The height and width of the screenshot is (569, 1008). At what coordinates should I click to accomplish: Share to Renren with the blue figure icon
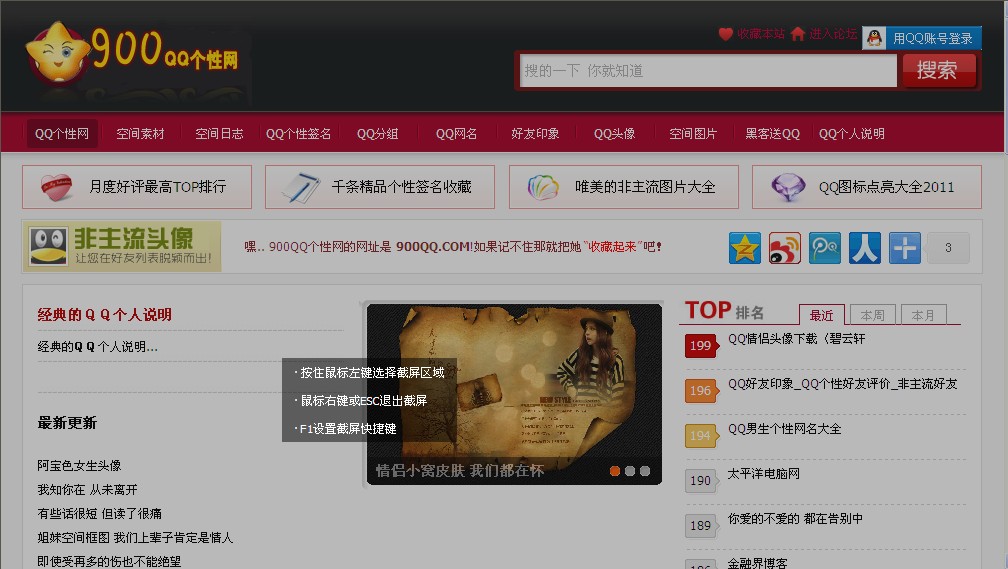click(865, 248)
